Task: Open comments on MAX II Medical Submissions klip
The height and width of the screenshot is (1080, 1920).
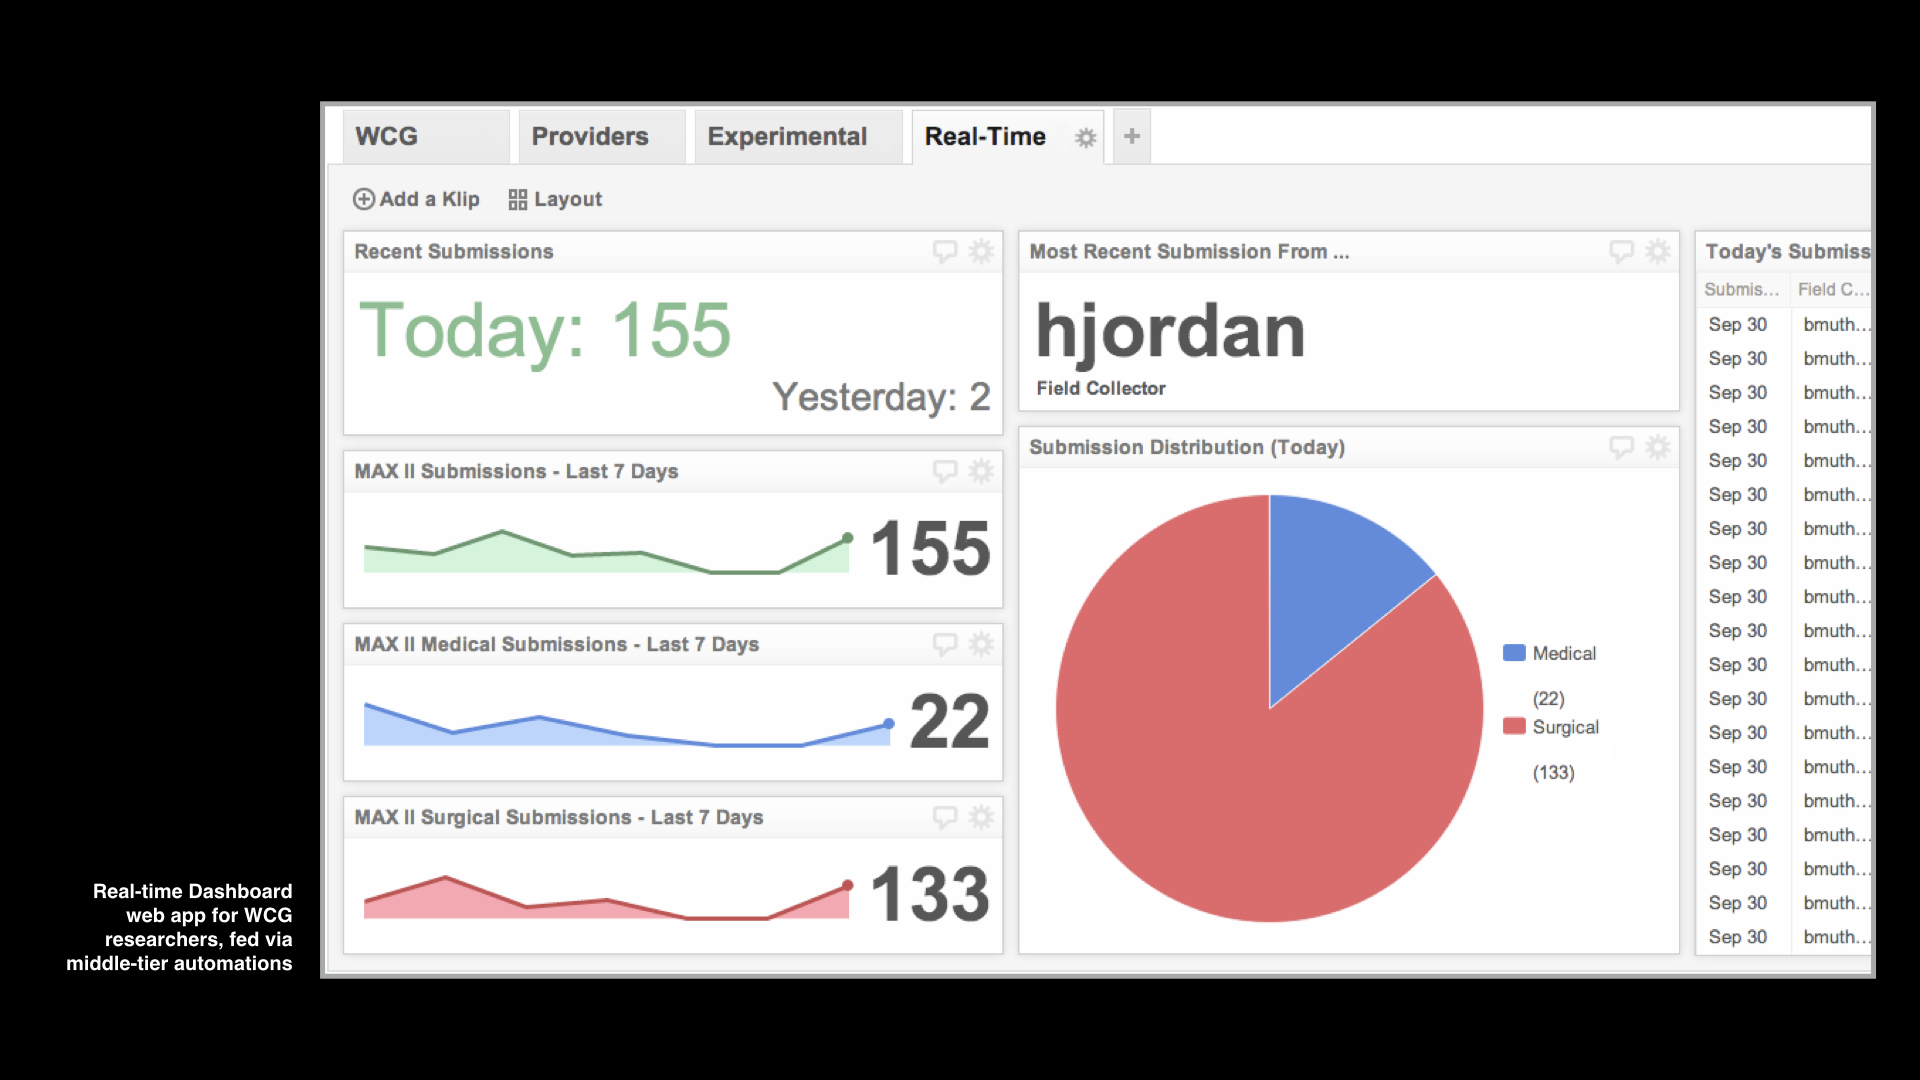Action: click(945, 644)
